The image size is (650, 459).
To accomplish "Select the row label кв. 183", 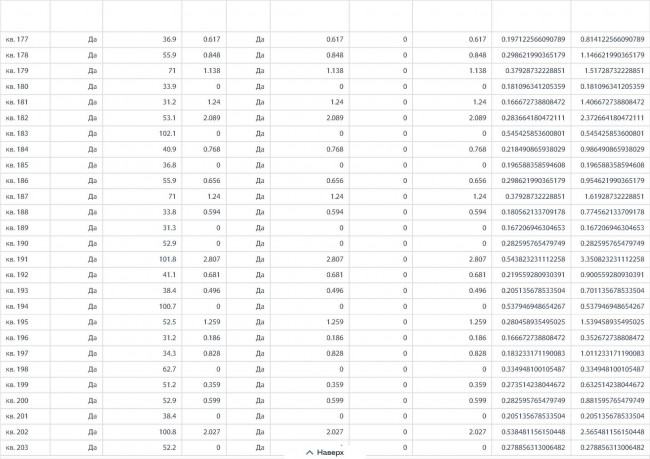I will [17, 134].
